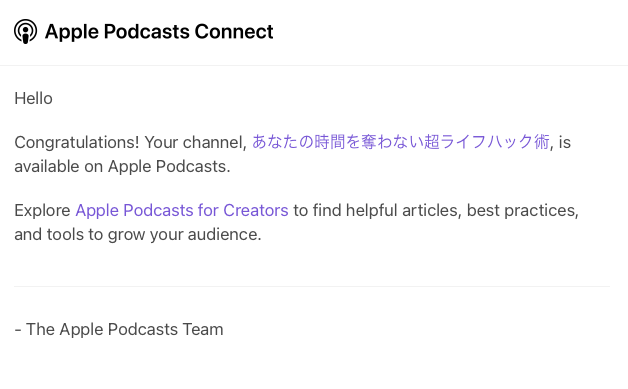Open Apple Podcasts for Creators link
628x389 pixels.
point(182,210)
